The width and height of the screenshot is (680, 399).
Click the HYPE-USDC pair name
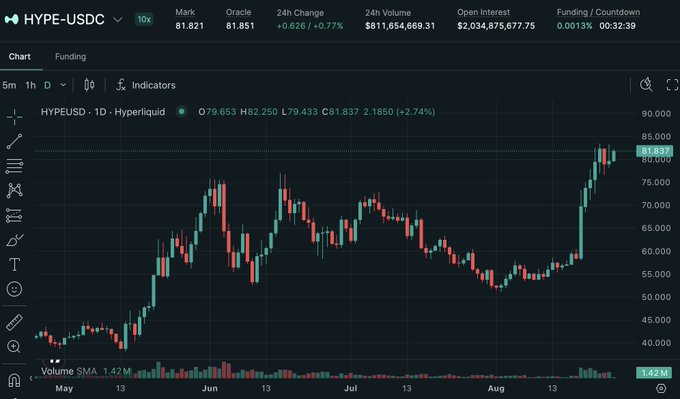(64, 20)
